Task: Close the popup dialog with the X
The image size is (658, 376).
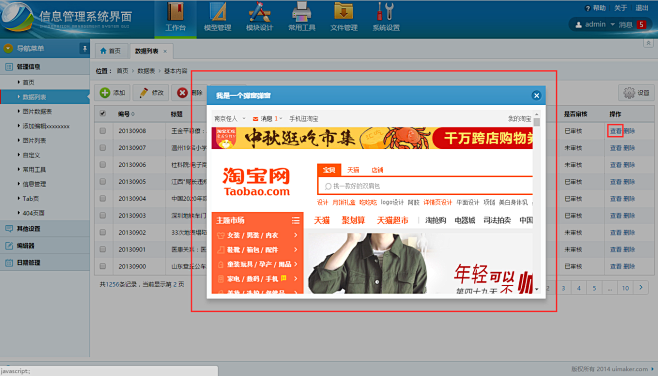Action: point(536,96)
